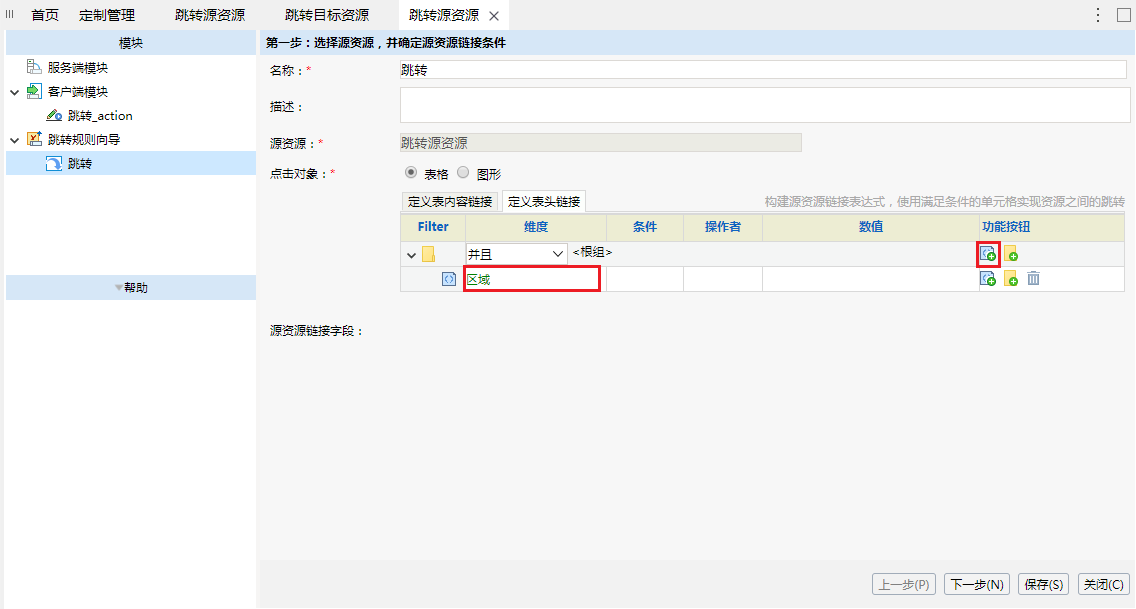
Task: Click the 描述 text area
Action: coord(765,106)
